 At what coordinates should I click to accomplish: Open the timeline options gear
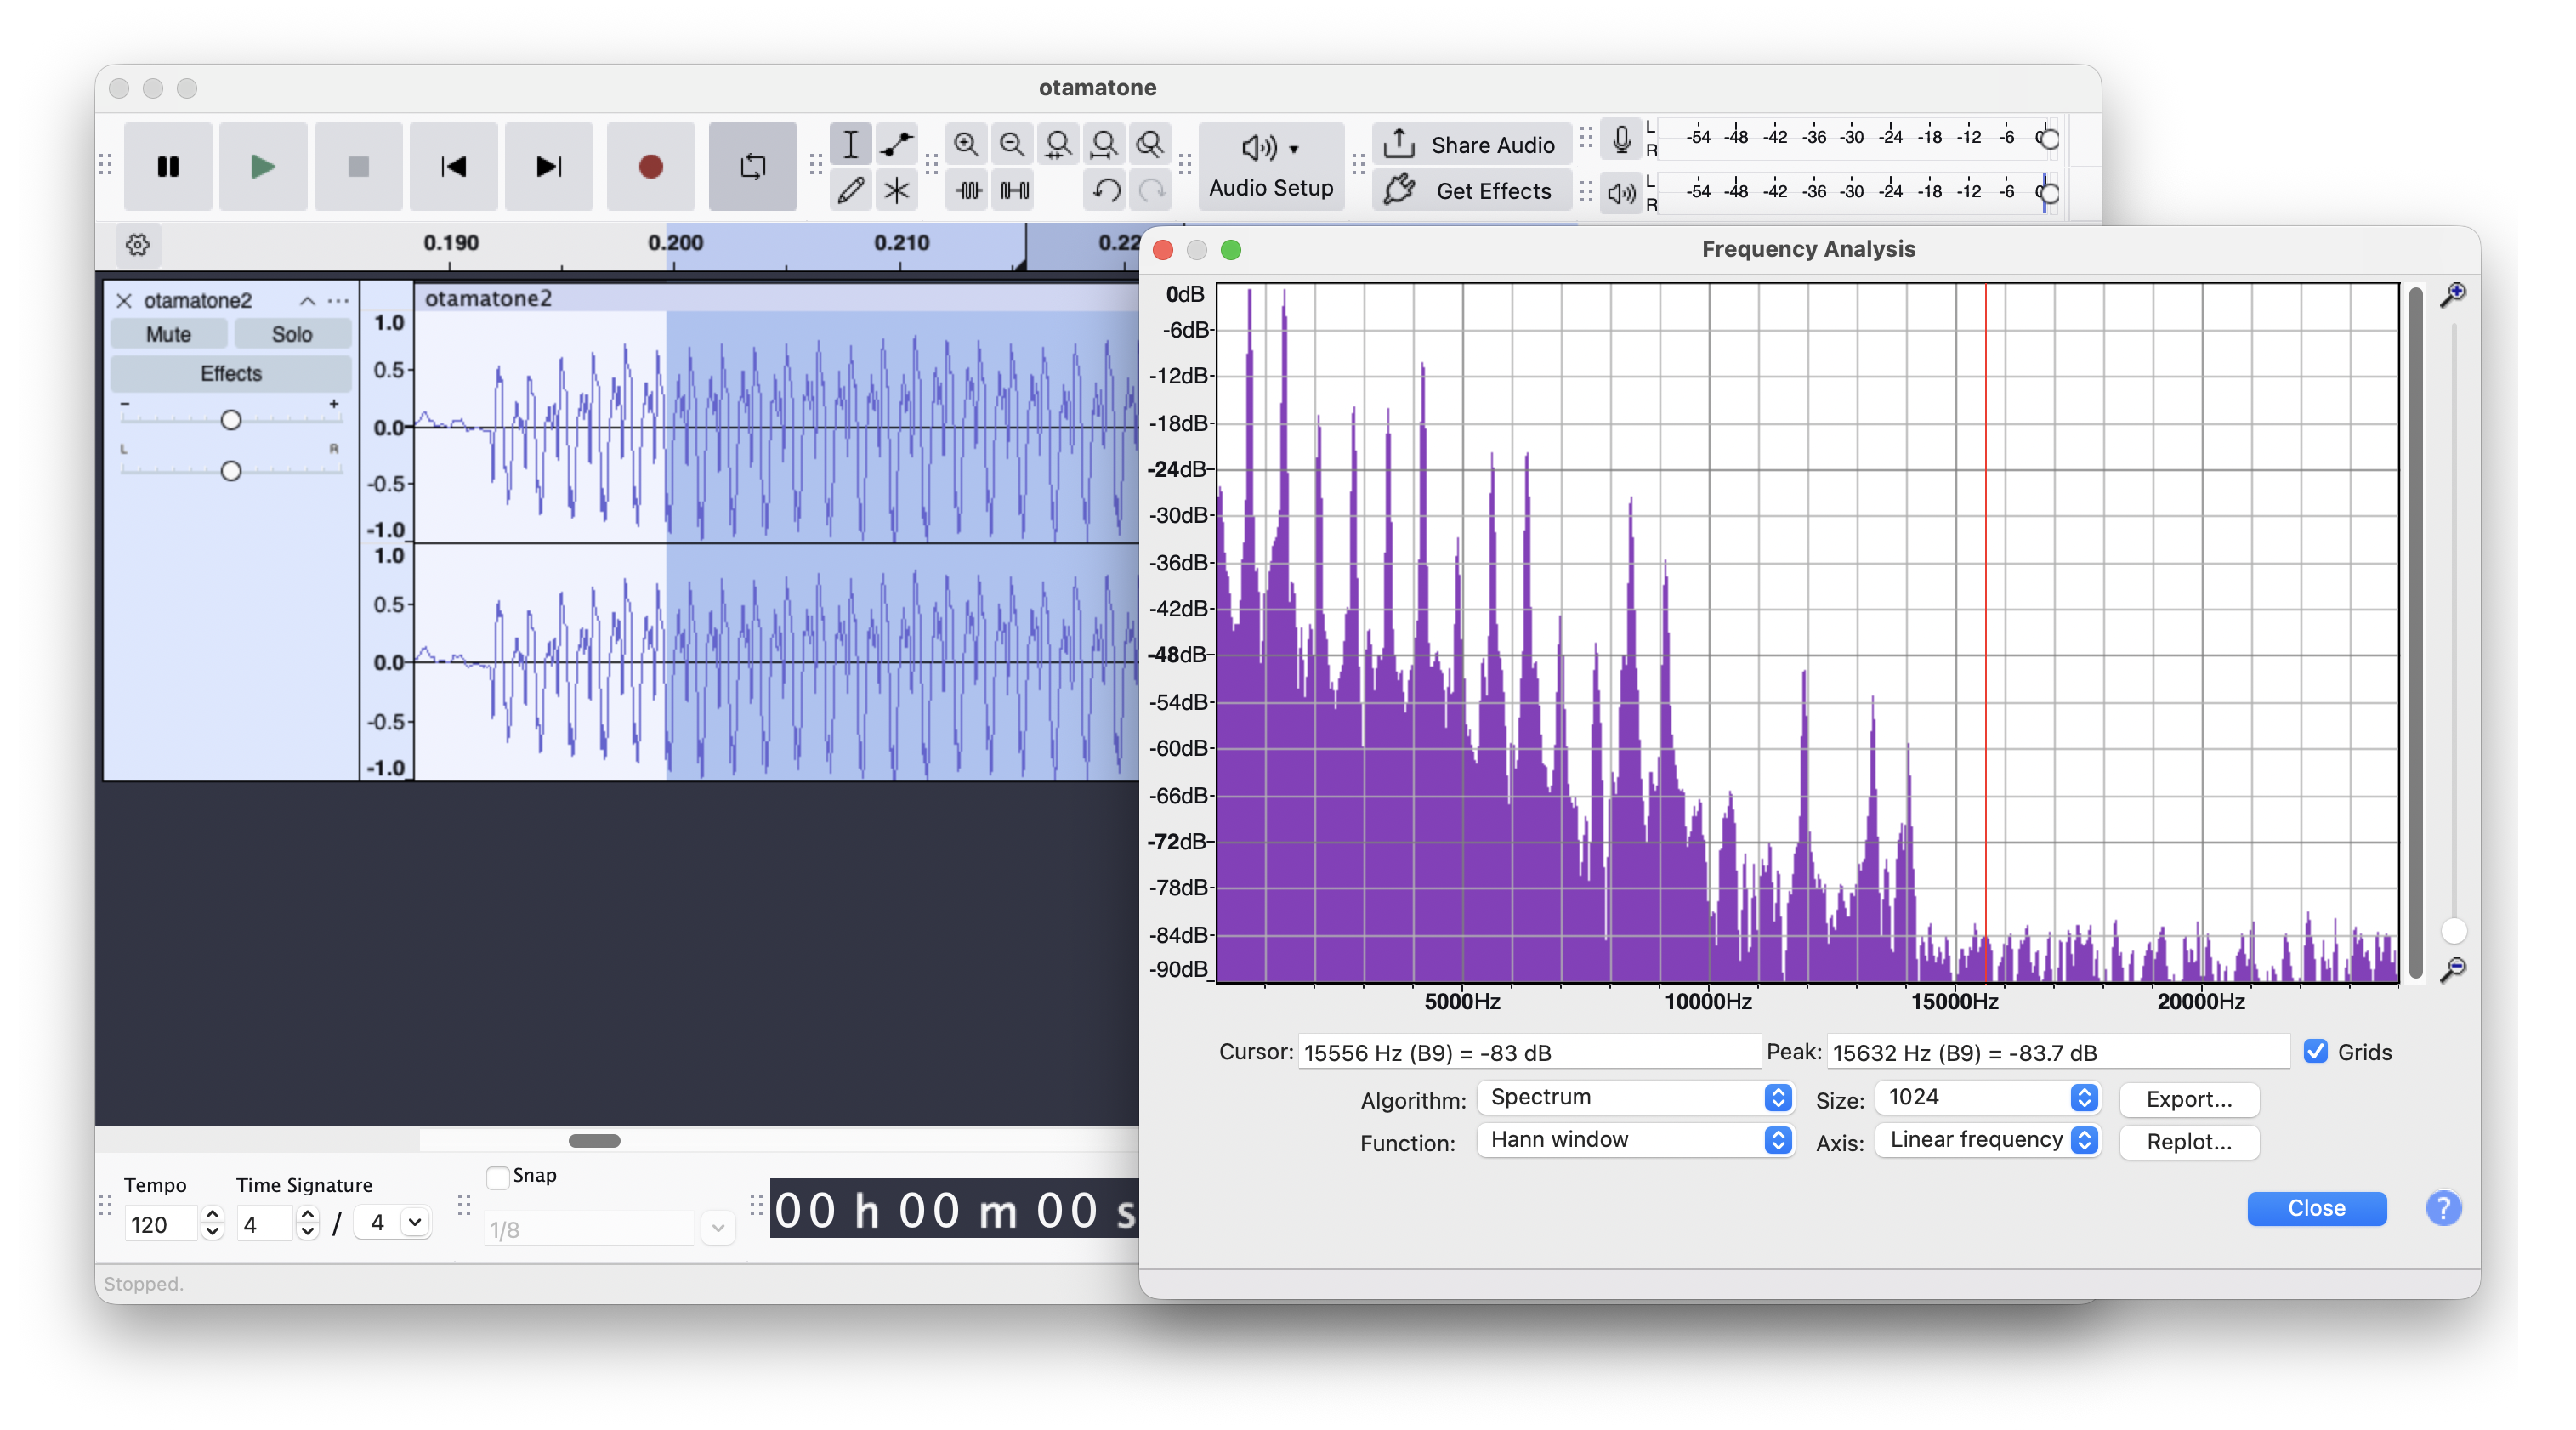138,244
